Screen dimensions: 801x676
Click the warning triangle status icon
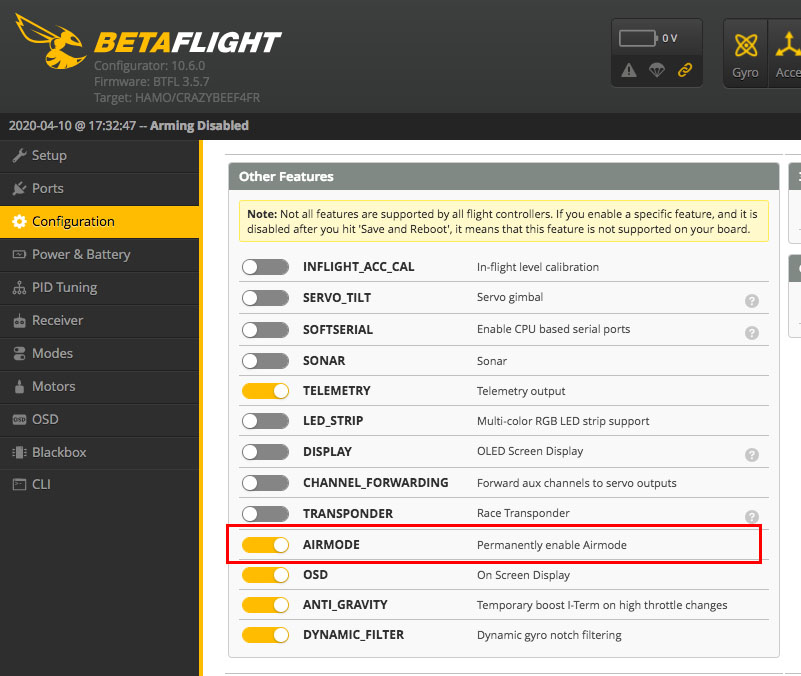tap(629, 70)
